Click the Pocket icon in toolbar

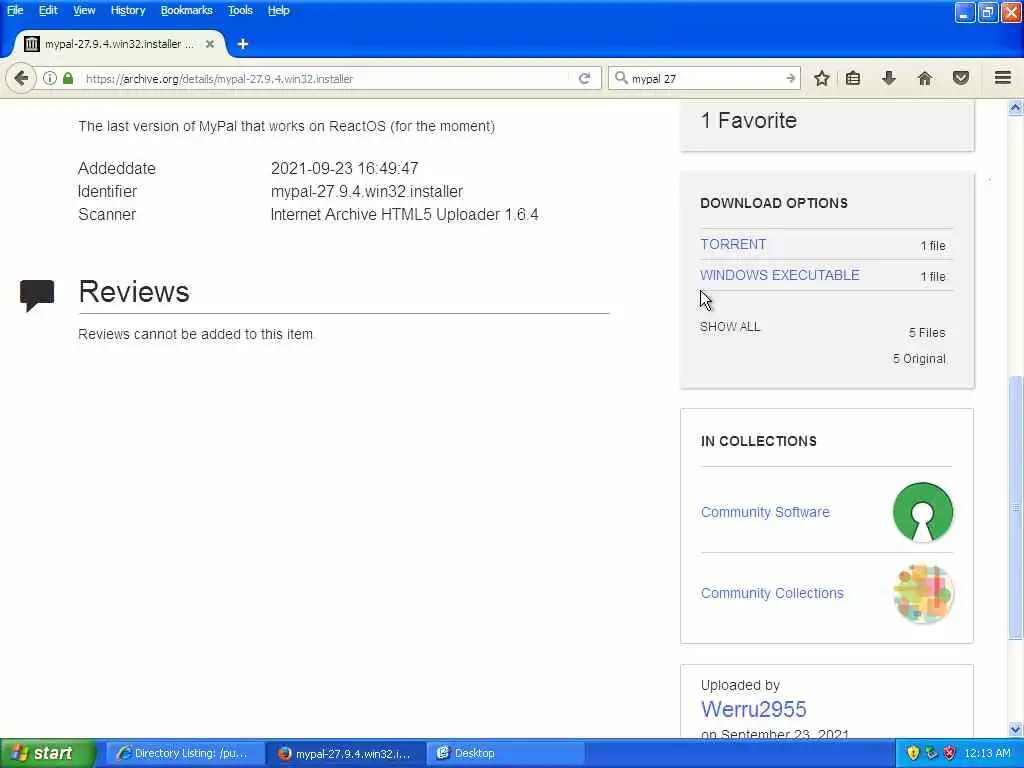961,78
